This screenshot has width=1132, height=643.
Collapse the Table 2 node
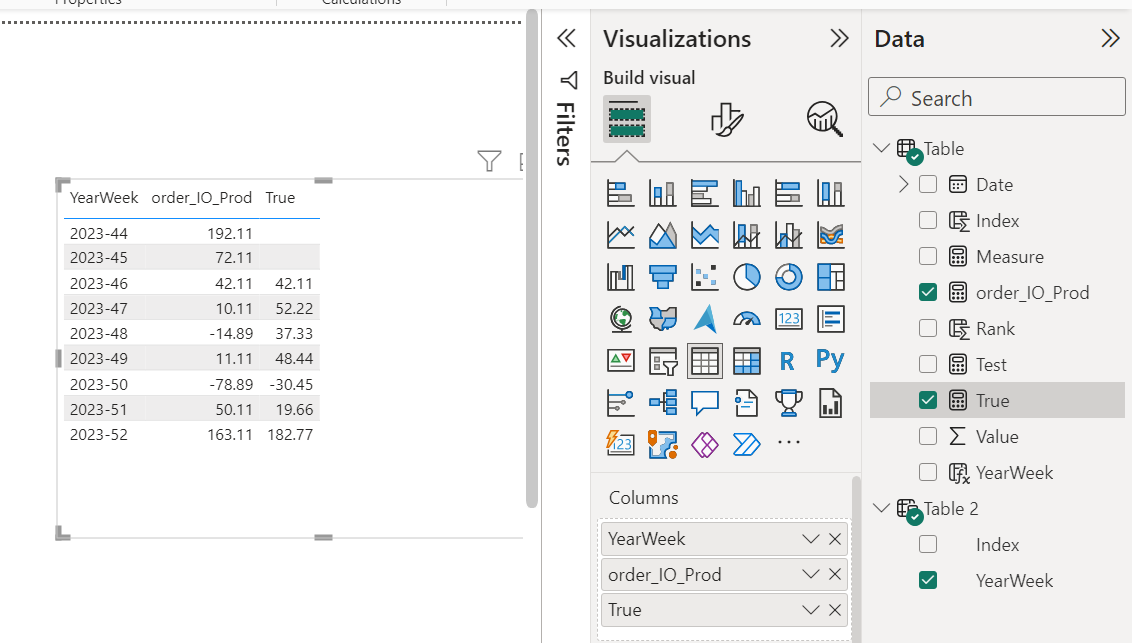(x=881, y=508)
